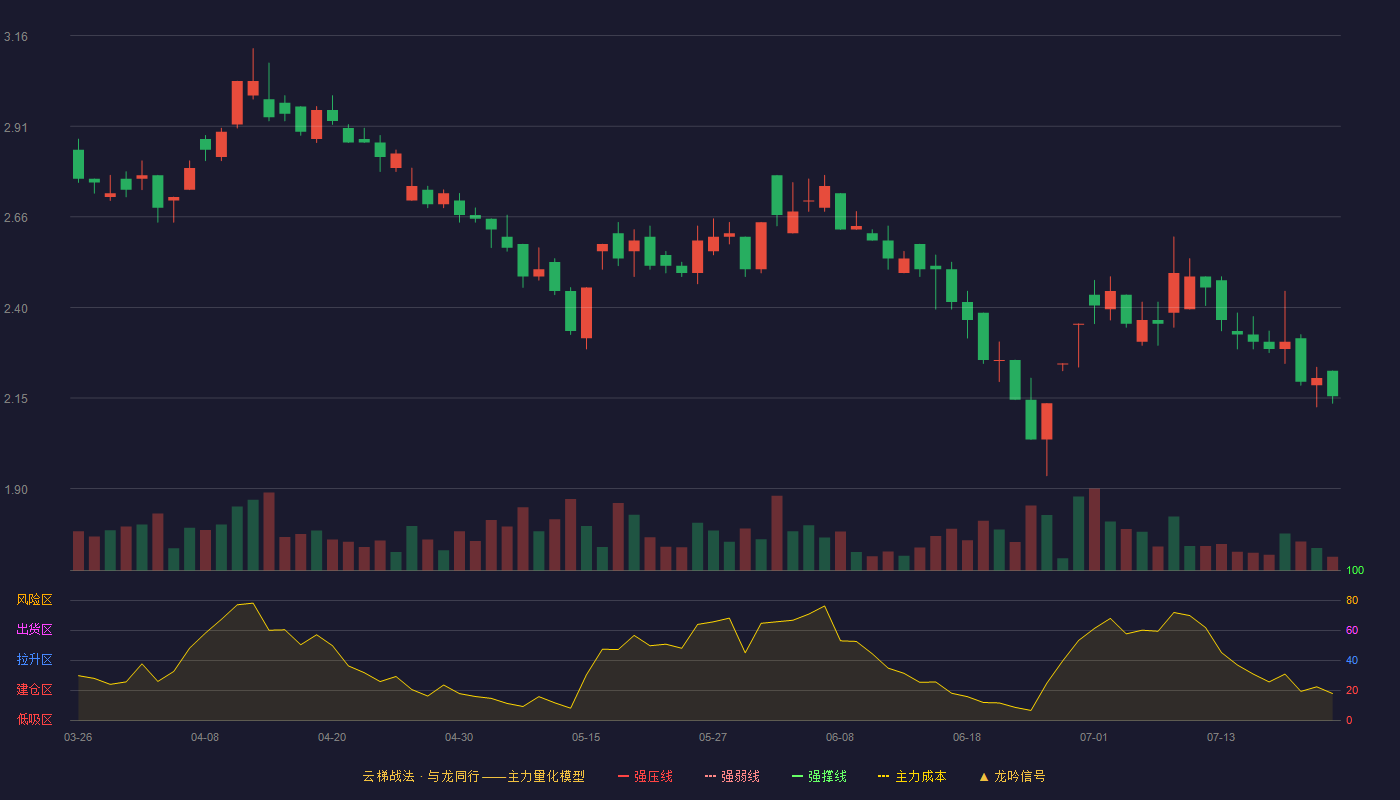Viewport: 1400px width, 800px height.
Task: Click the red 20 indicator axis value
Action: pyautogui.click(x=1352, y=690)
